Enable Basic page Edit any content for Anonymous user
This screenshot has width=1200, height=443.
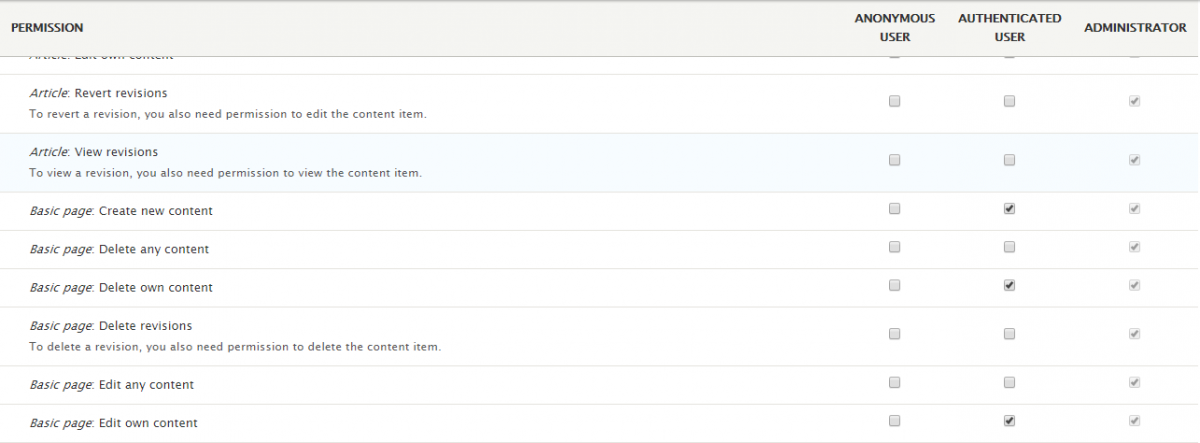[895, 382]
